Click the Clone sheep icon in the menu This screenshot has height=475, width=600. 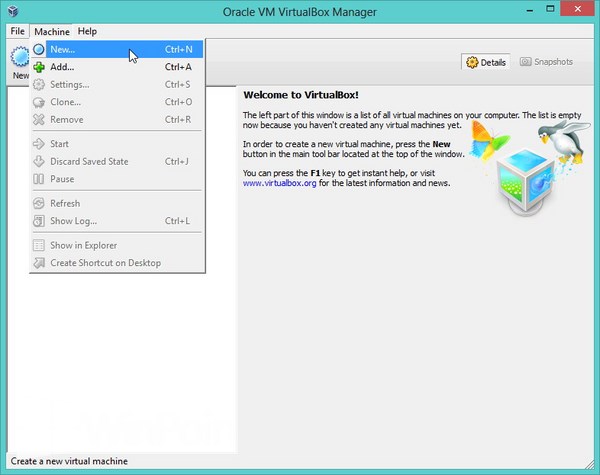(x=39, y=102)
